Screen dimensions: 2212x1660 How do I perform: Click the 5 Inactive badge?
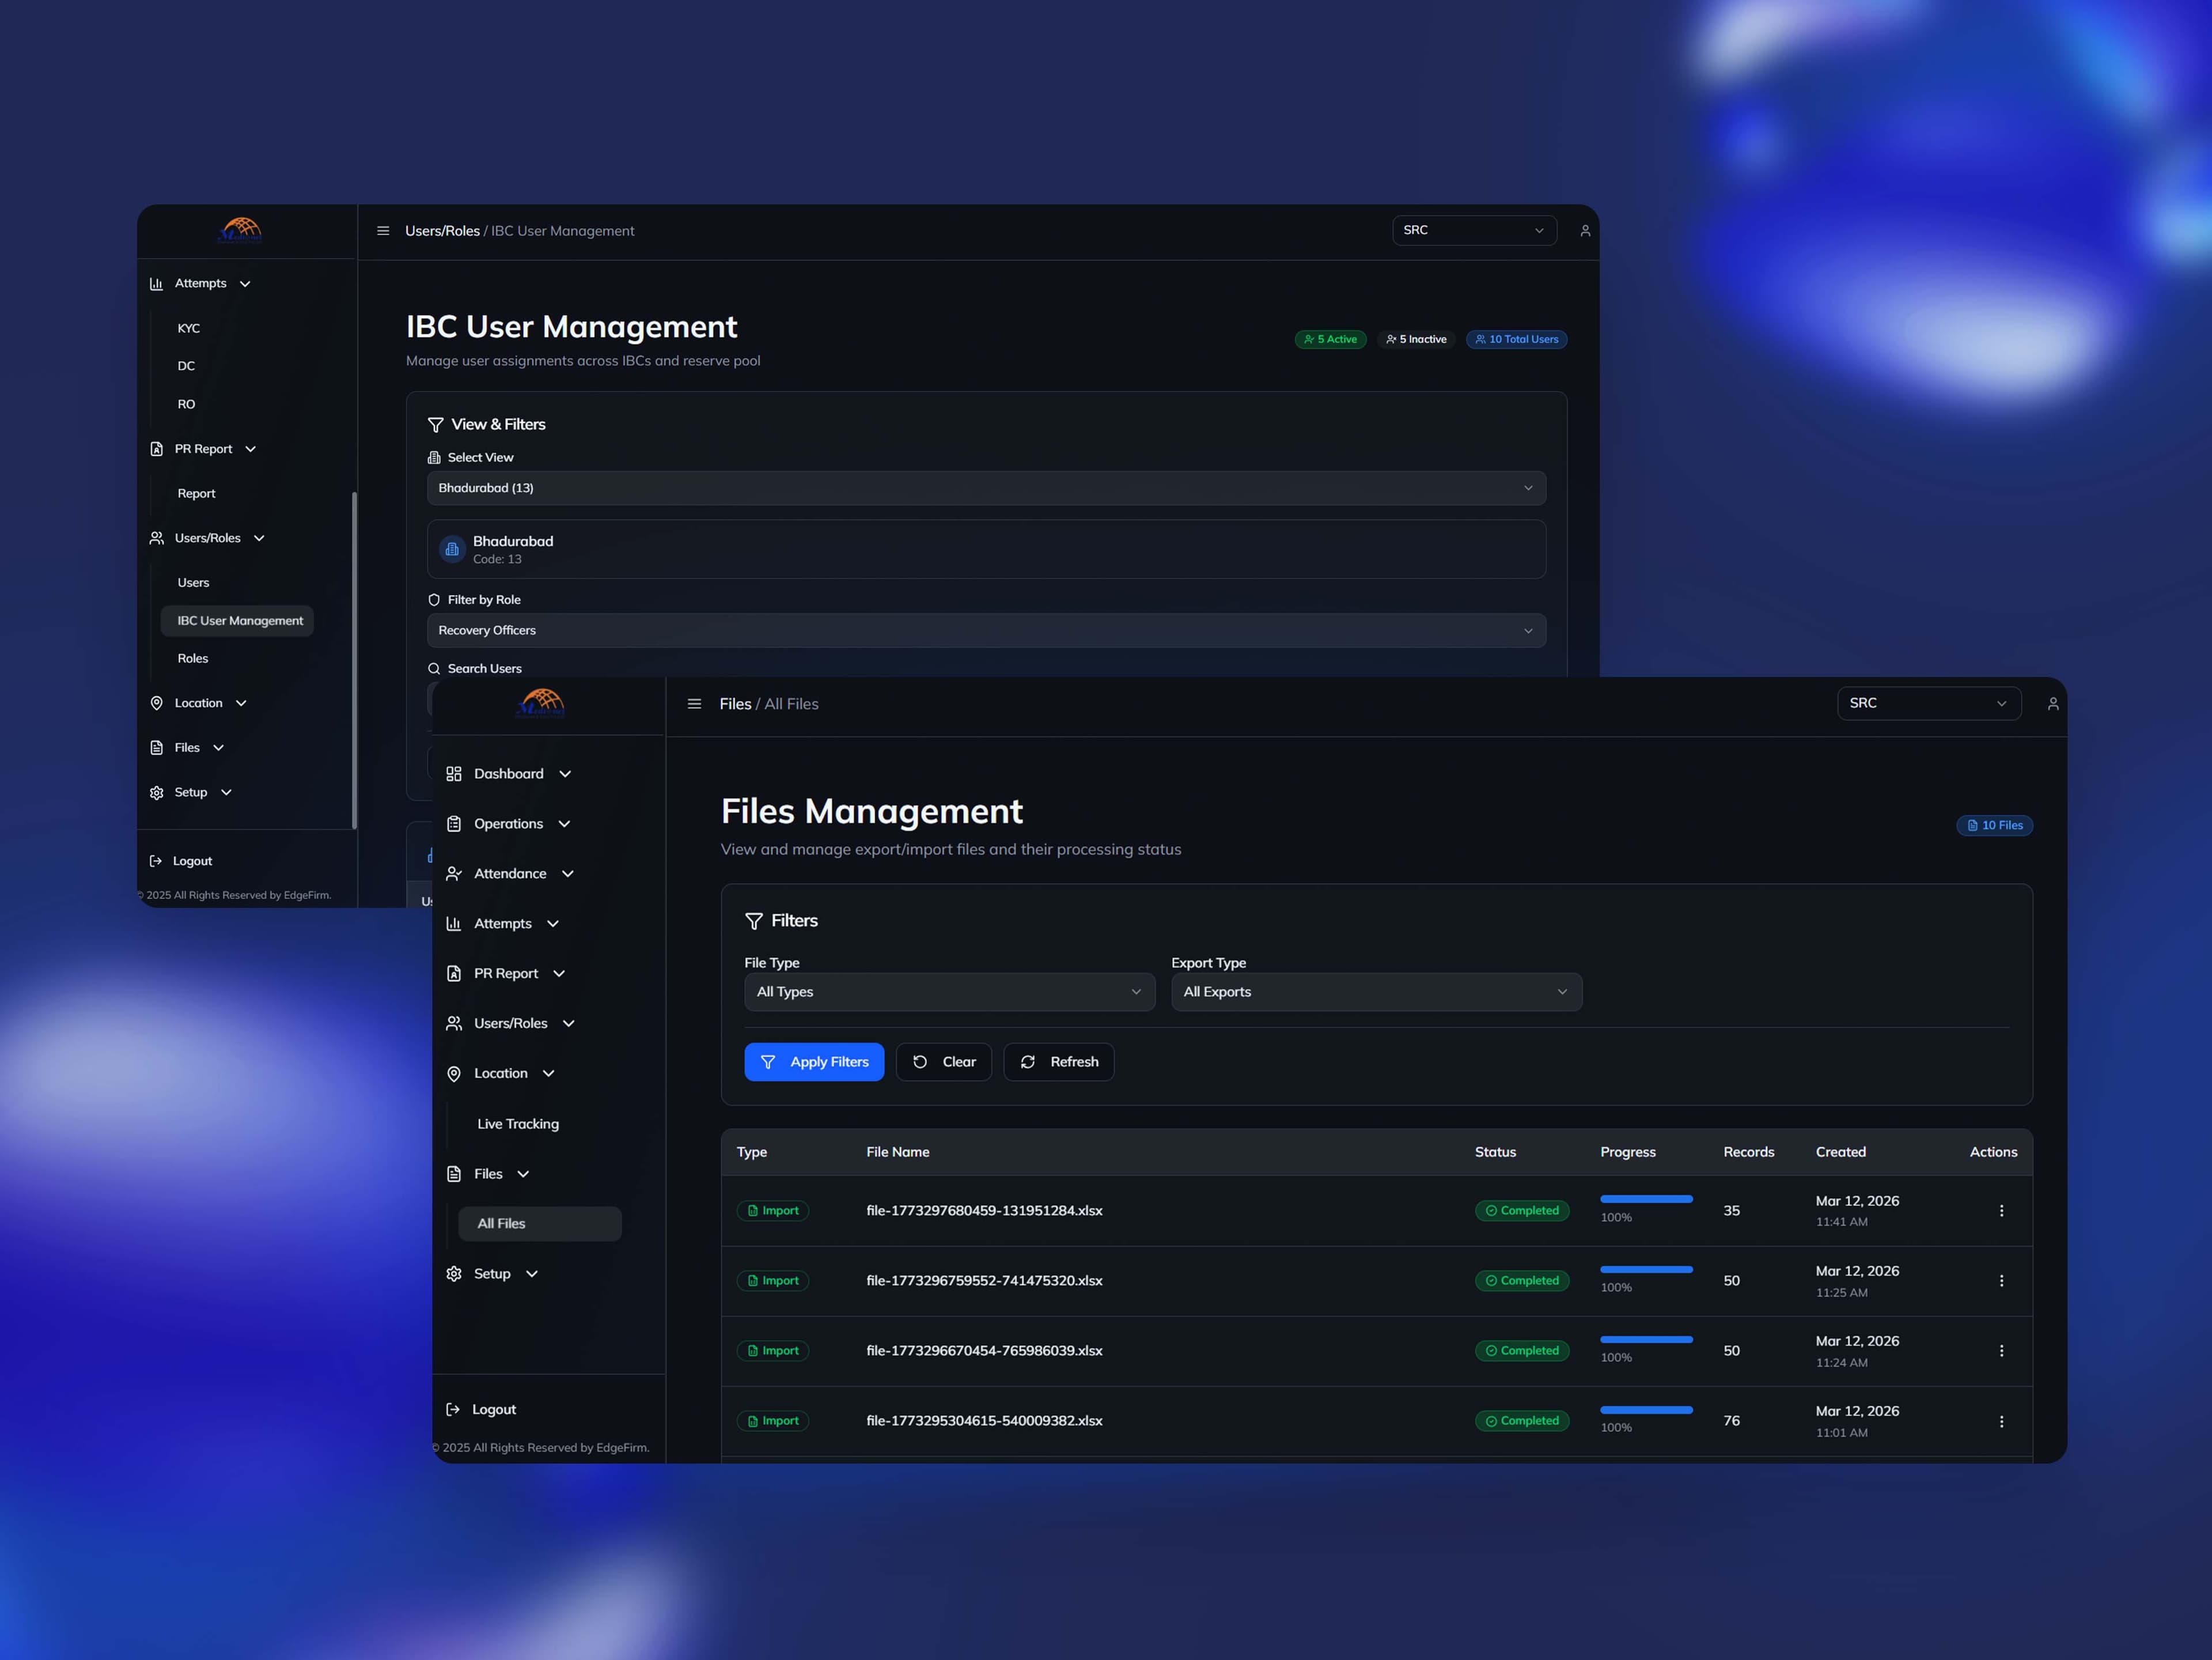point(1416,340)
